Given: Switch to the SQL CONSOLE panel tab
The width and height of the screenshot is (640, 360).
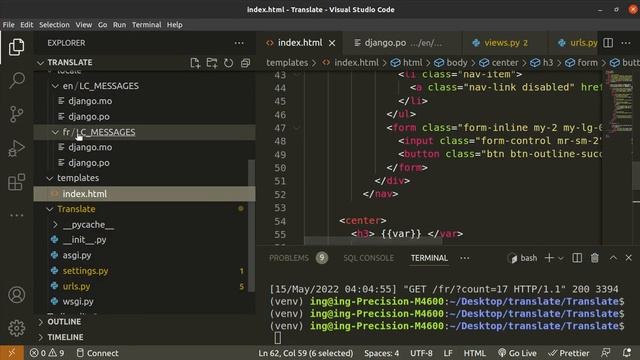Looking at the screenshot, I should coord(369,258).
